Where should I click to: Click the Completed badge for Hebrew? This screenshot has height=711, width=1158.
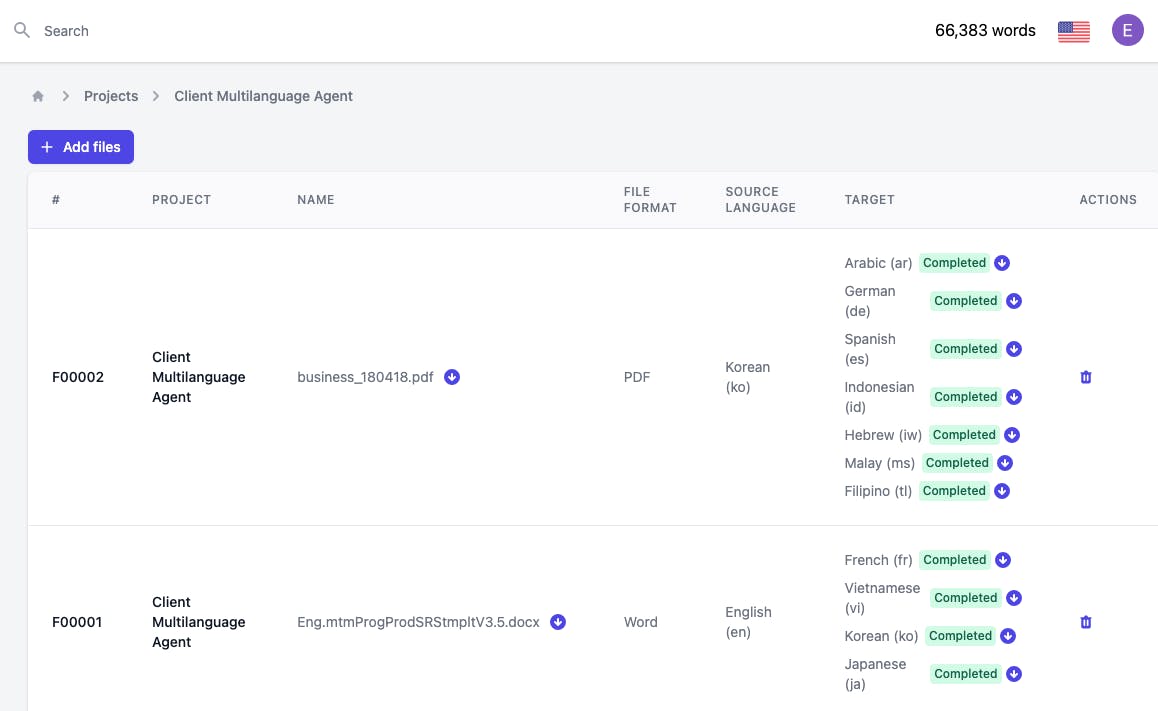point(964,435)
